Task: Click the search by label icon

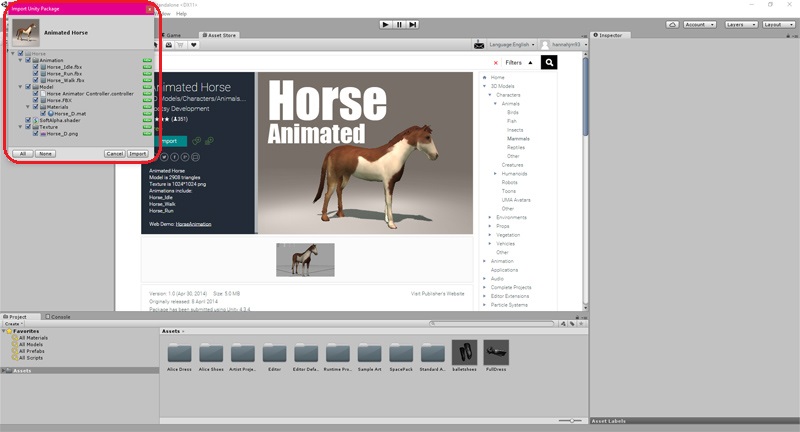Action: 572,324
